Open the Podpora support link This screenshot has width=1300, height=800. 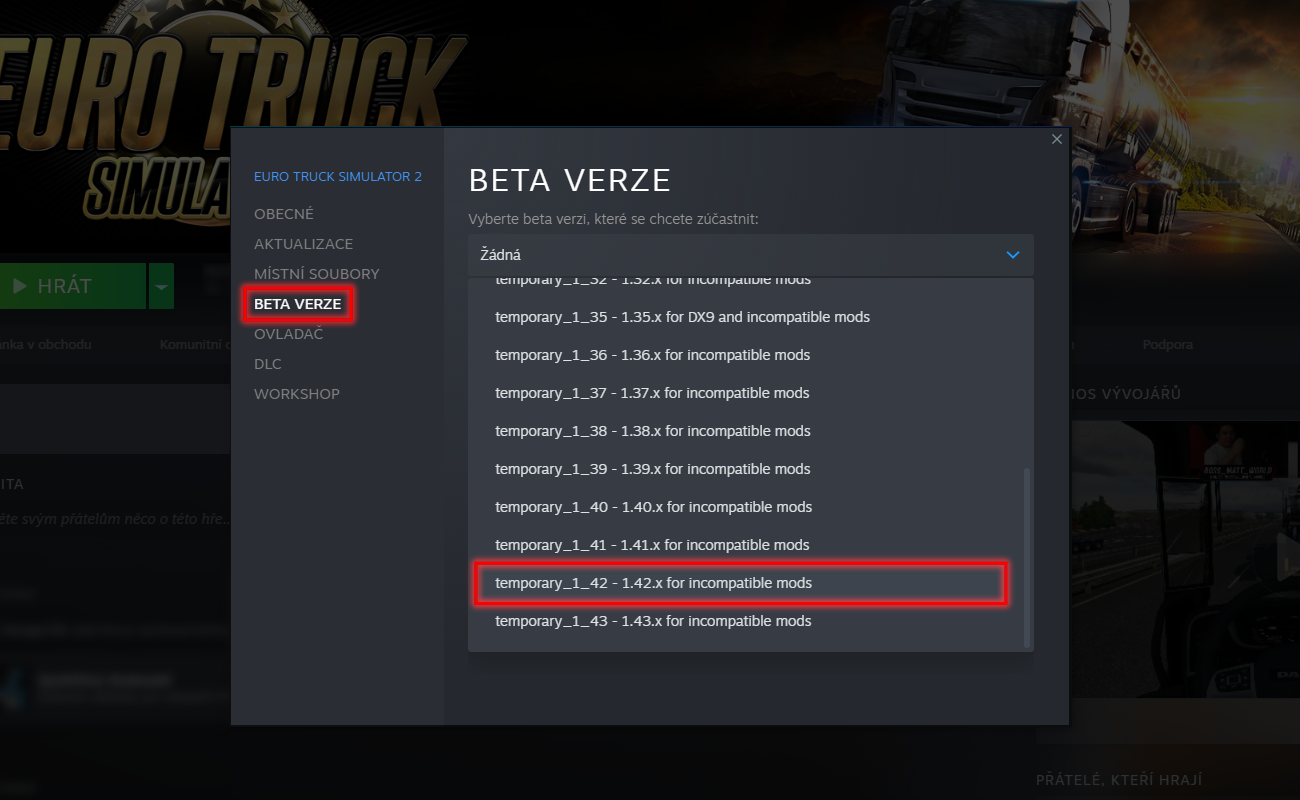[1167, 345]
